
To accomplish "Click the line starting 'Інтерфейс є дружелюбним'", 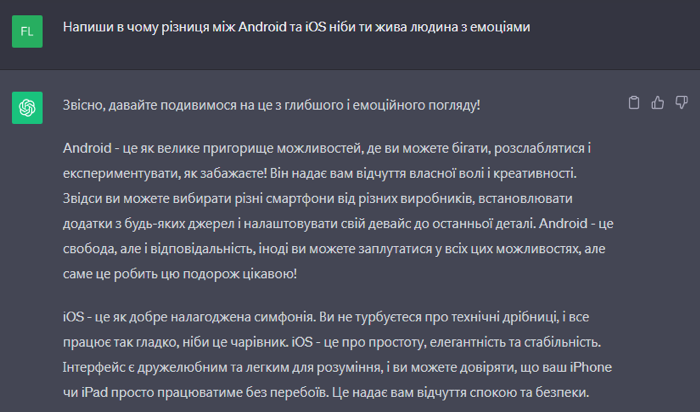I will (x=337, y=367).
